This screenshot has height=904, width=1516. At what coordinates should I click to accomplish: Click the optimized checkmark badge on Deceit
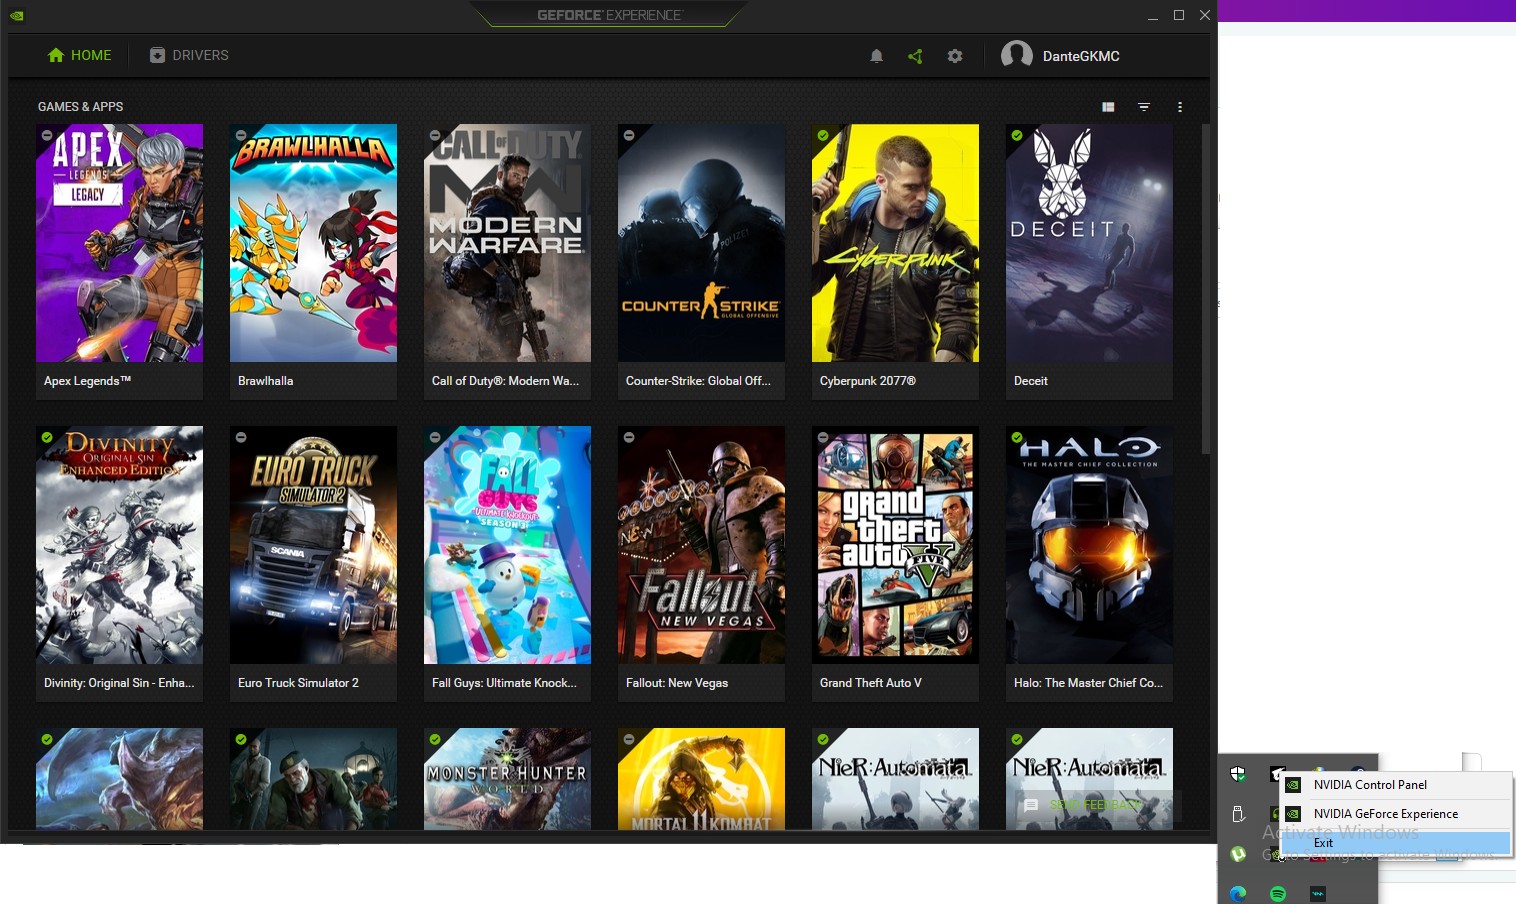(1017, 135)
